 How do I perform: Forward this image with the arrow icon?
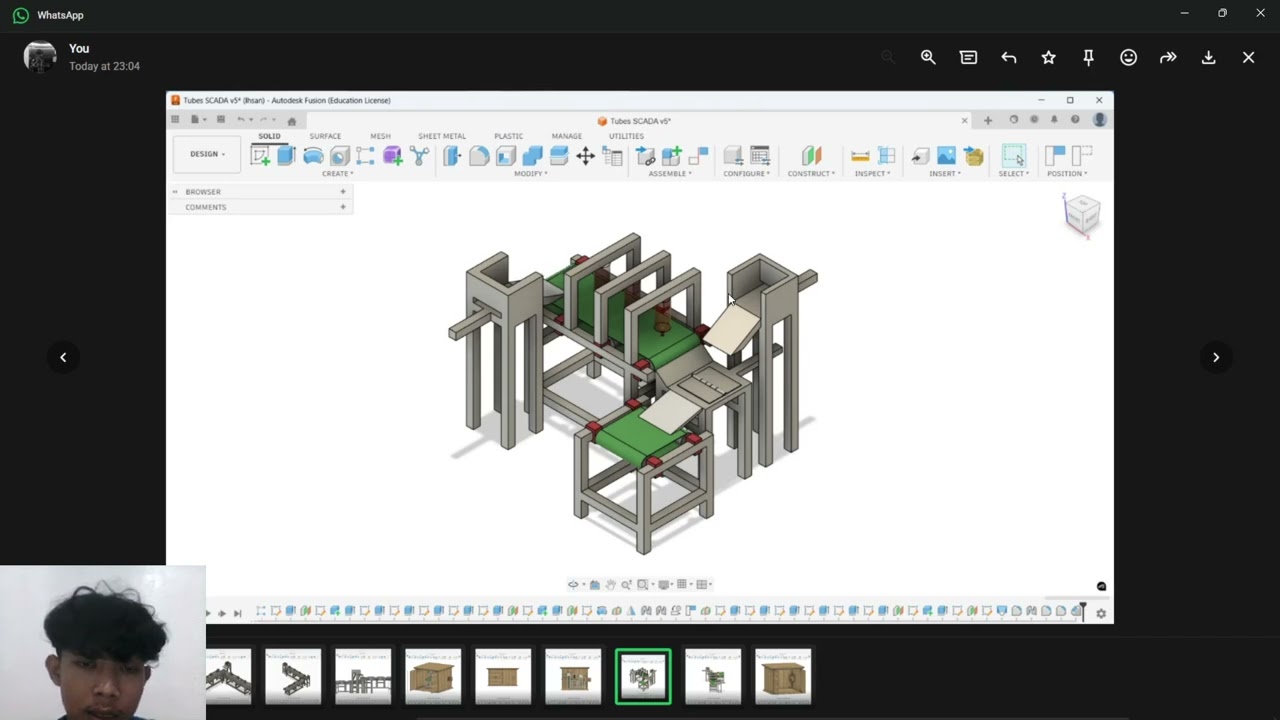pyautogui.click(x=1168, y=57)
